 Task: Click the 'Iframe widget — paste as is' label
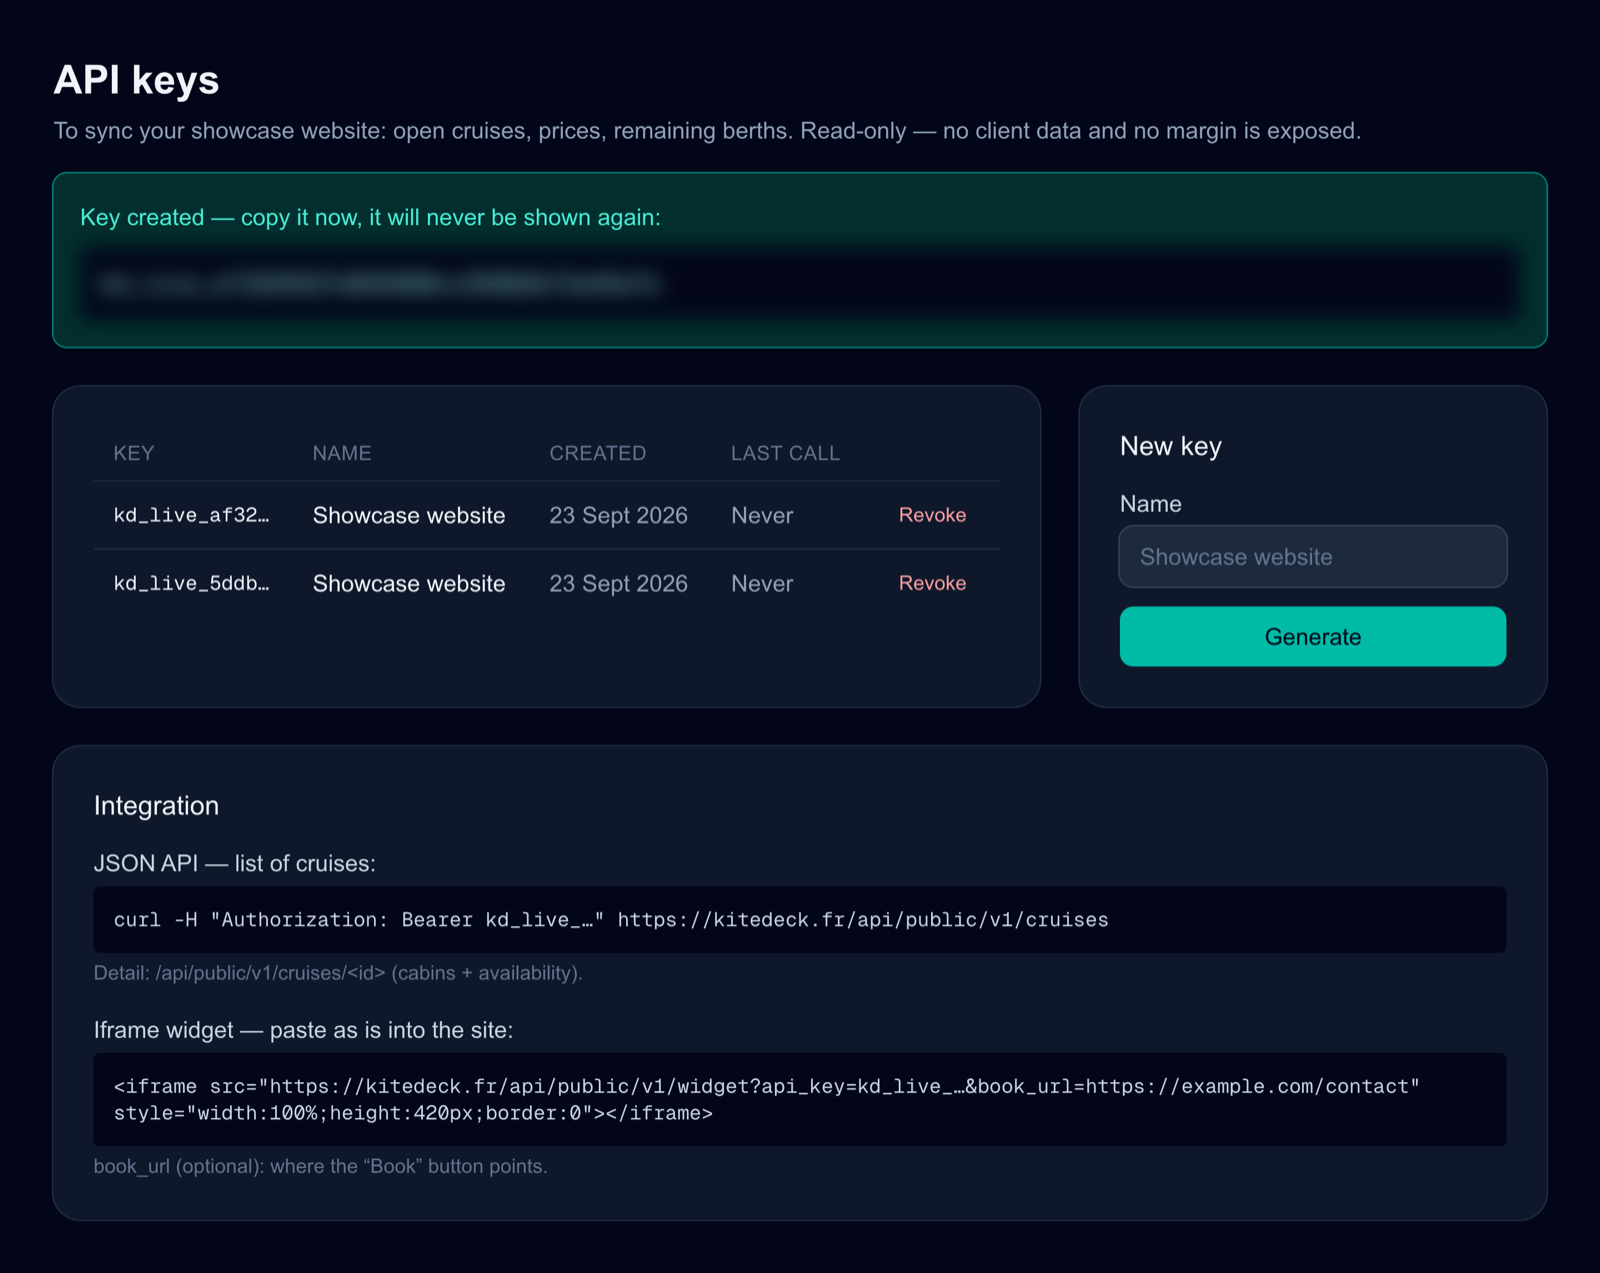pos(303,1030)
